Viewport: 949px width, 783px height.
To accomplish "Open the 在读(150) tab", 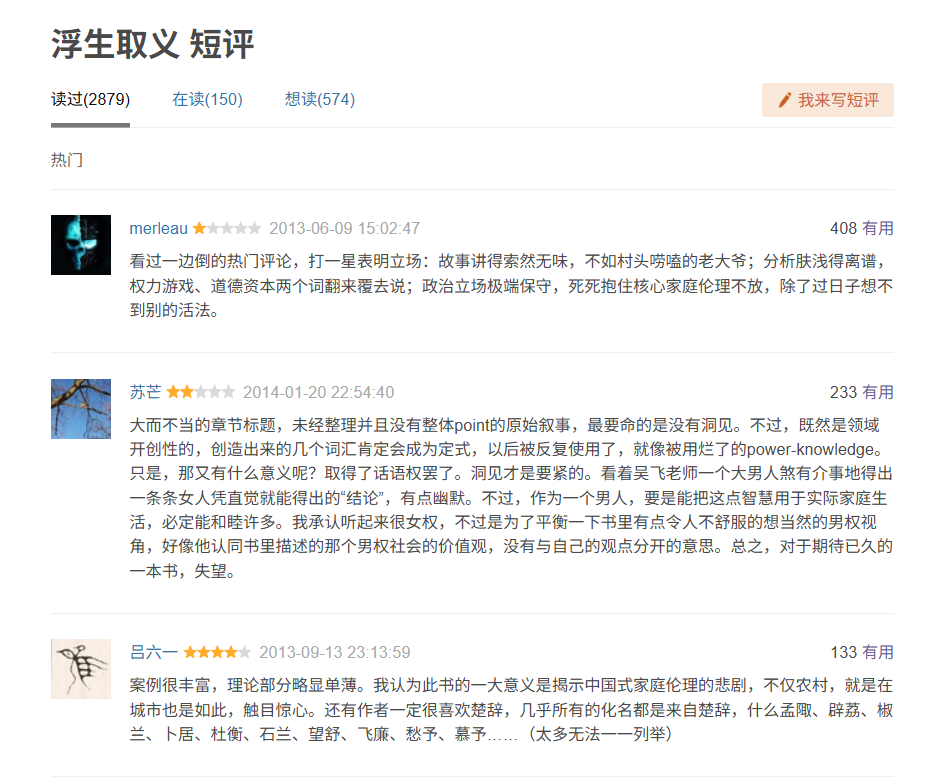I will click(207, 99).
